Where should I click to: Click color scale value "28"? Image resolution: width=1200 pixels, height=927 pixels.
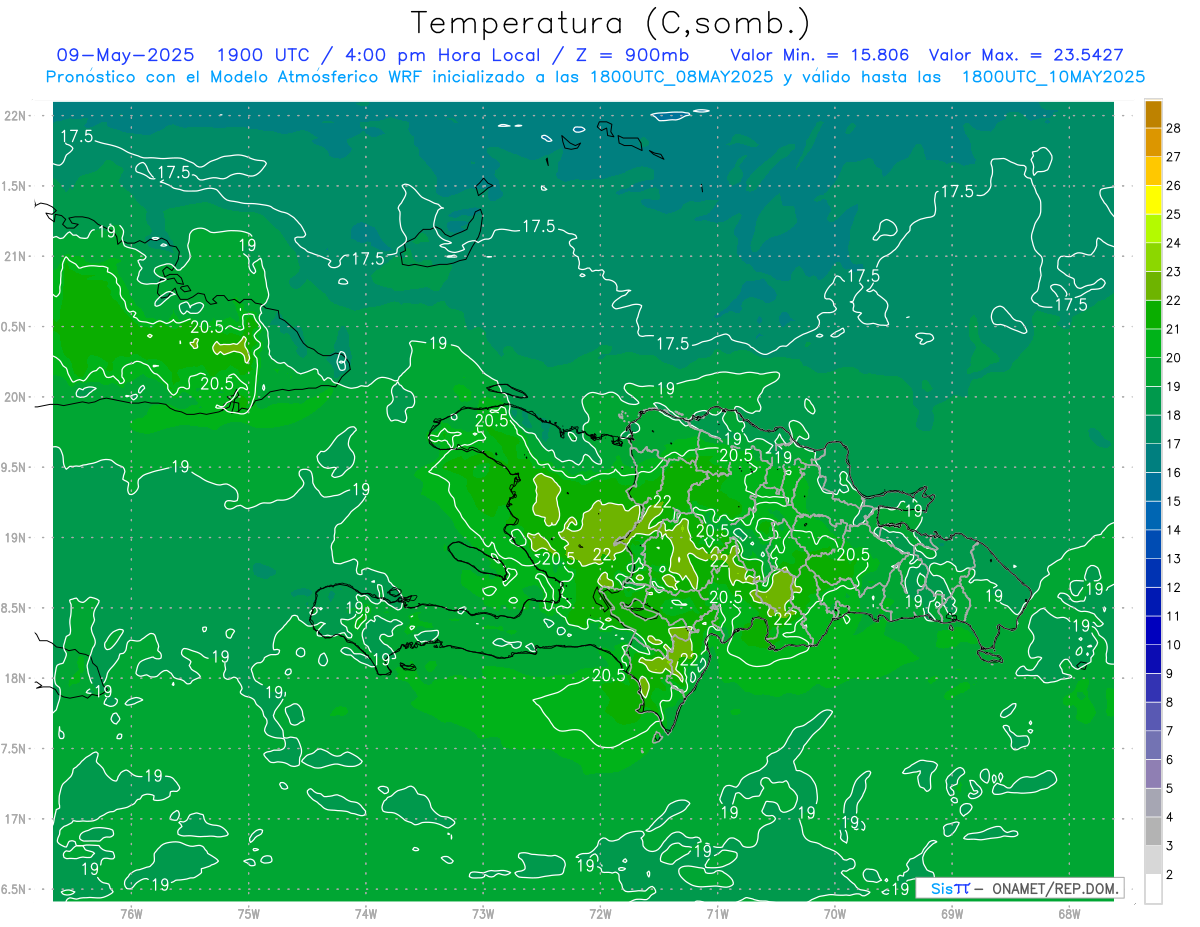tap(1174, 128)
